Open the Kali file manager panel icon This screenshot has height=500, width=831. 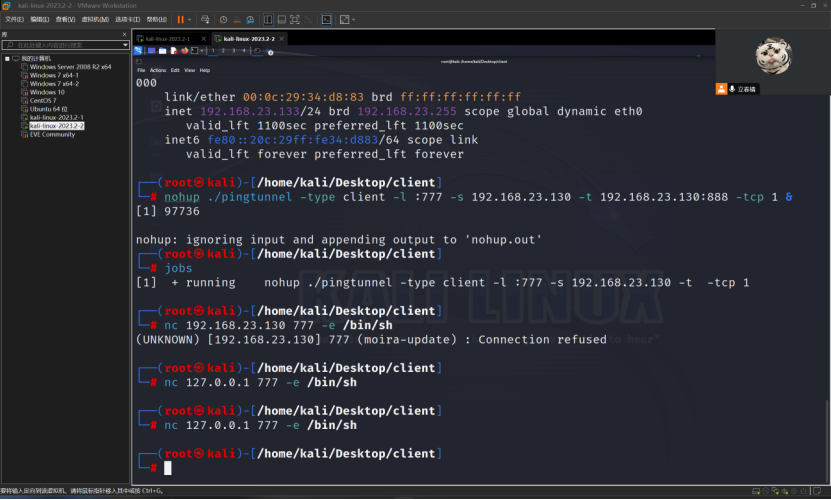tap(162, 51)
